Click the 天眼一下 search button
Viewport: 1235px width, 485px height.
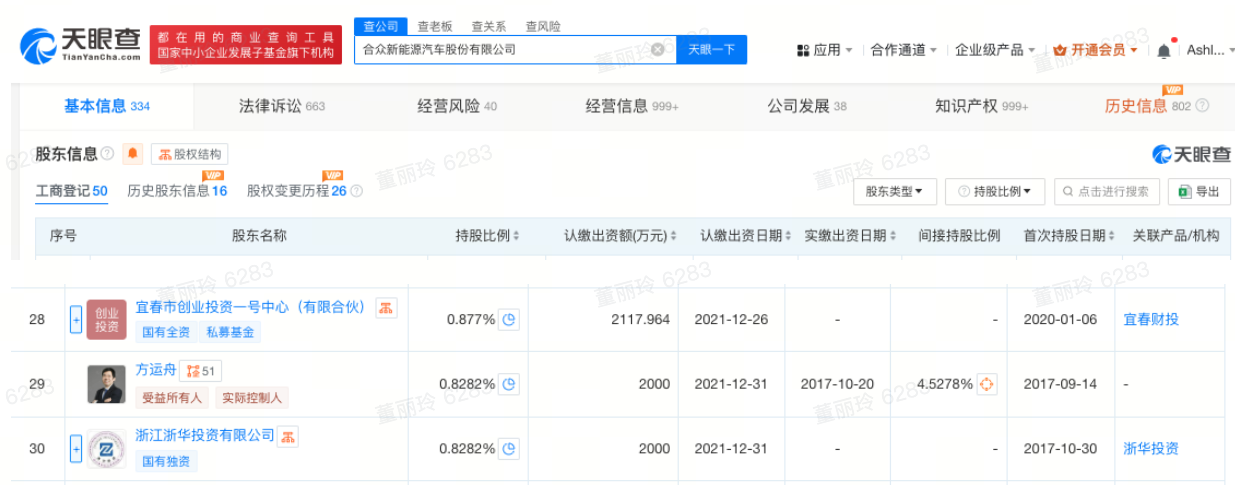(712, 49)
